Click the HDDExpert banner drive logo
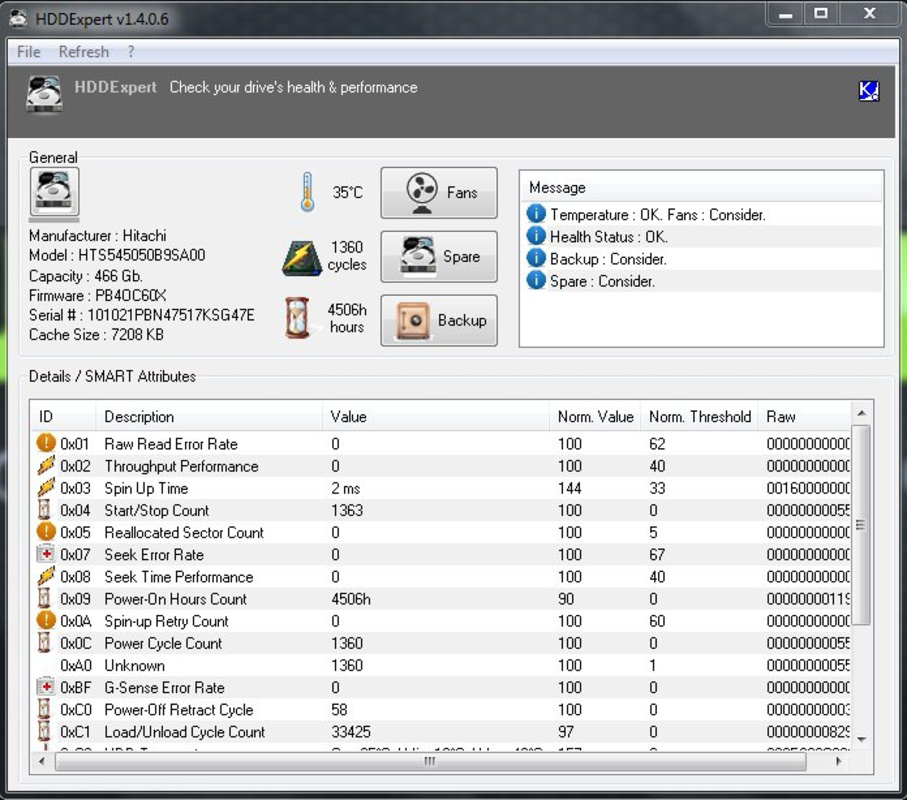The height and width of the screenshot is (800, 907). coord(45,94)
